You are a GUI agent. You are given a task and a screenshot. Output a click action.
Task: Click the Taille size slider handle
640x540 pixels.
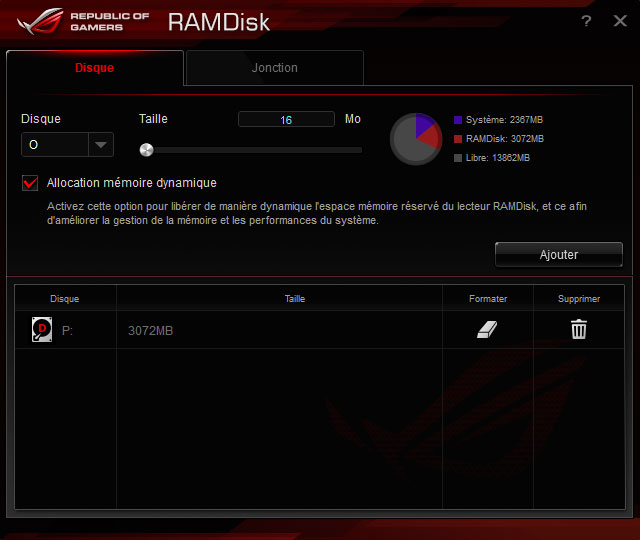tap(146, 150)
